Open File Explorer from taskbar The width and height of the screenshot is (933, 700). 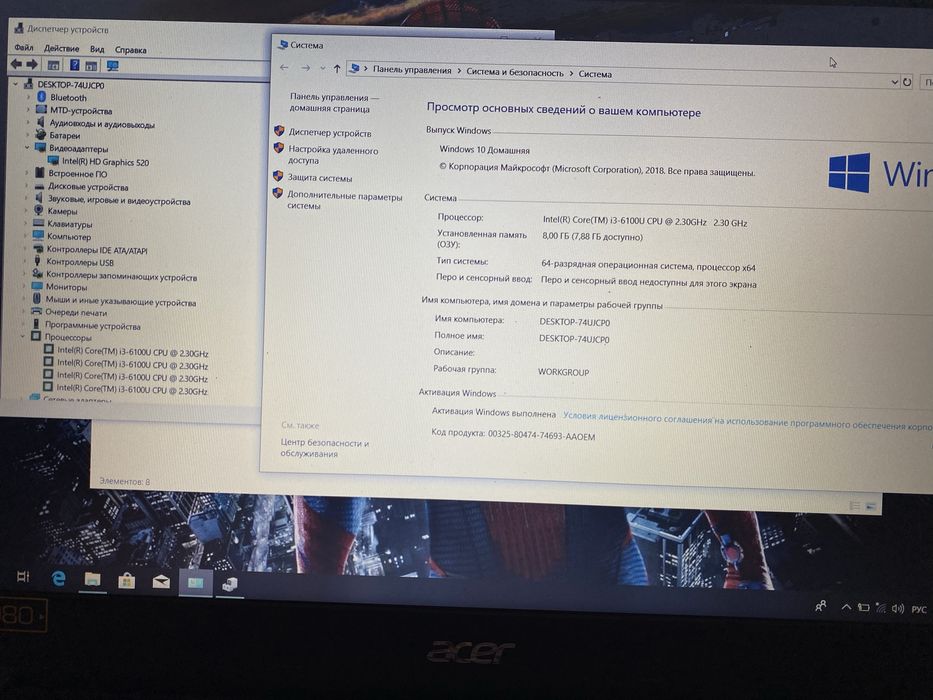click(92, 579)
